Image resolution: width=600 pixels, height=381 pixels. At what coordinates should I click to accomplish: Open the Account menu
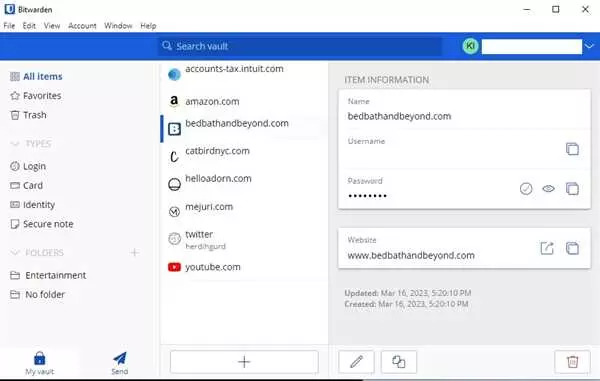coord(82,26)
